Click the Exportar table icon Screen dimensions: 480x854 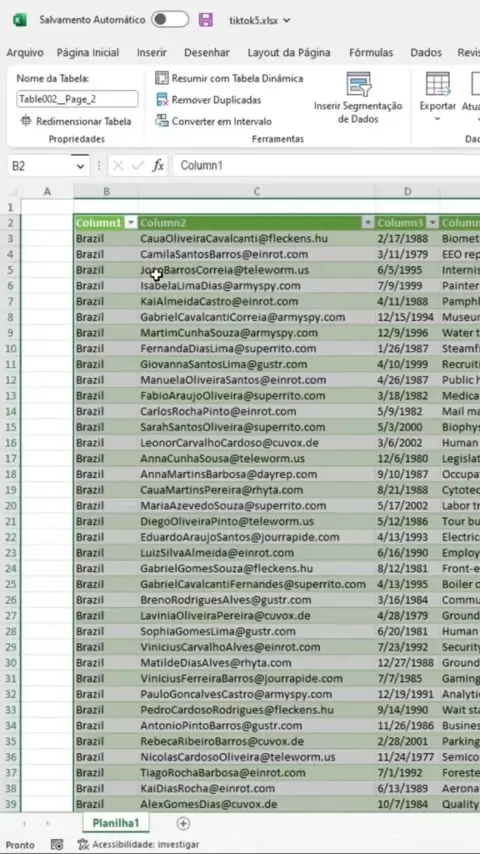click(438, 84)
